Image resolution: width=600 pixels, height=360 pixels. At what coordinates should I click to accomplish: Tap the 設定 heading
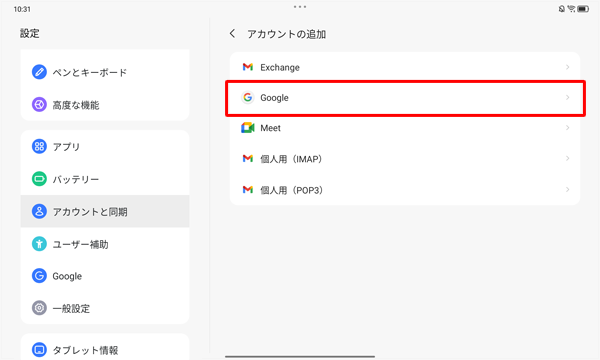(x=29, y=33)
